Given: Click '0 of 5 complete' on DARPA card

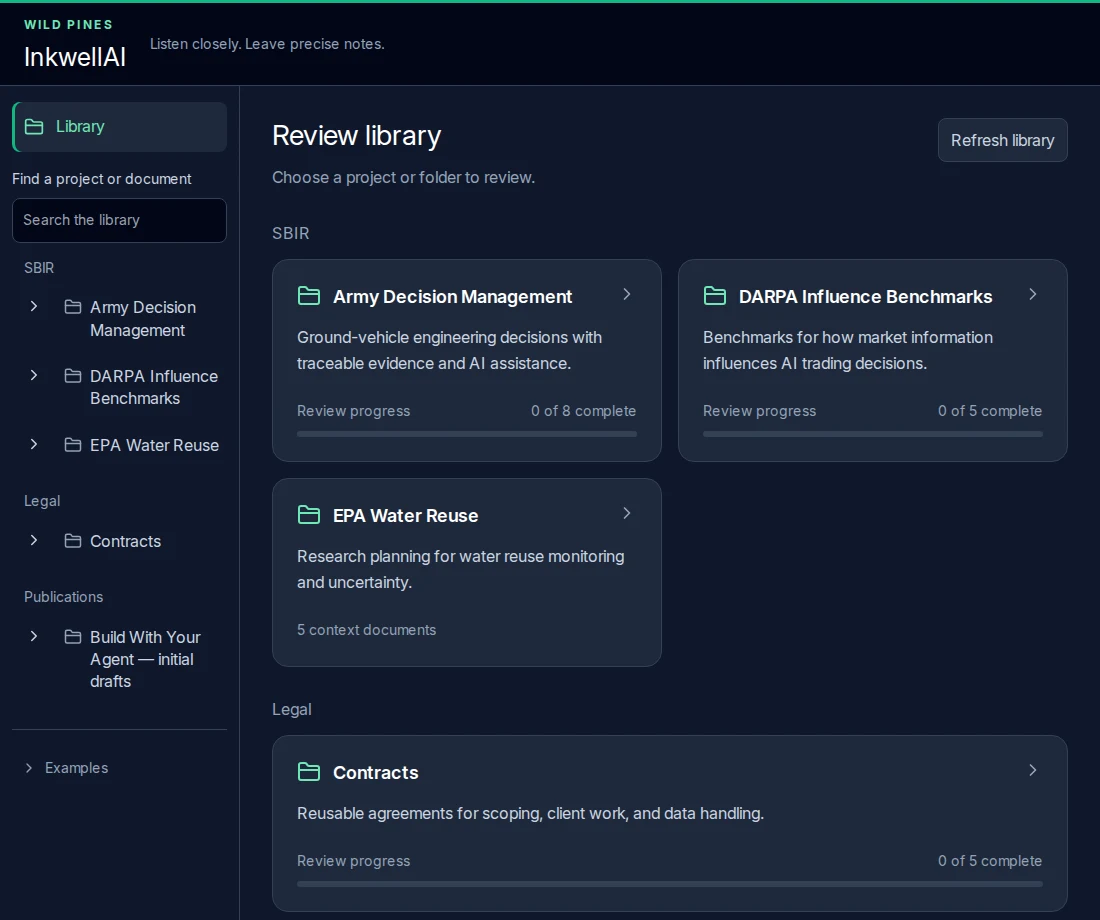Looking at the screenshot, I should 990,411.
